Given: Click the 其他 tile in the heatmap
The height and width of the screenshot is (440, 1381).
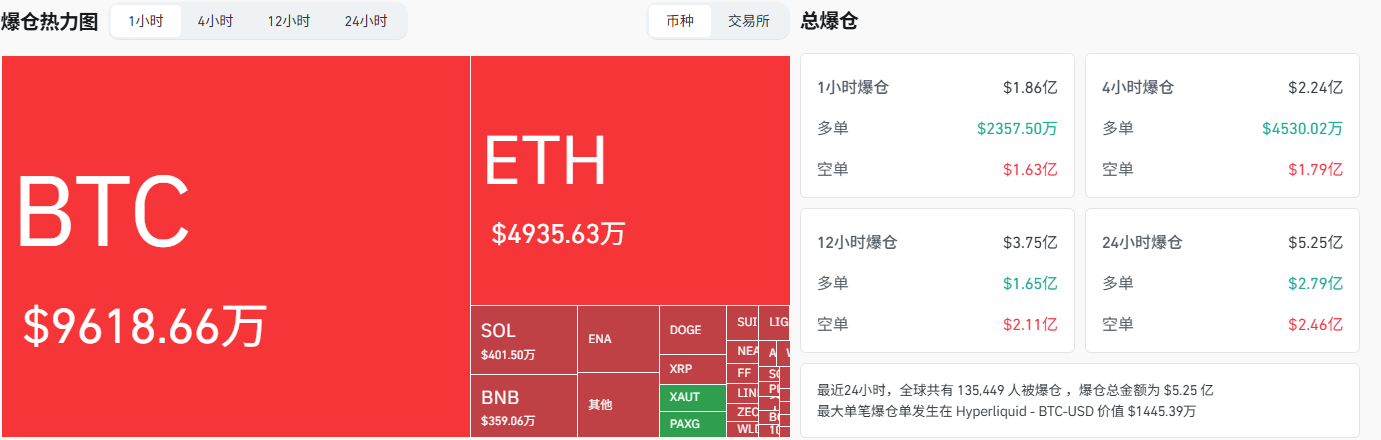Looking at the screenshot, I should (618, 405).
